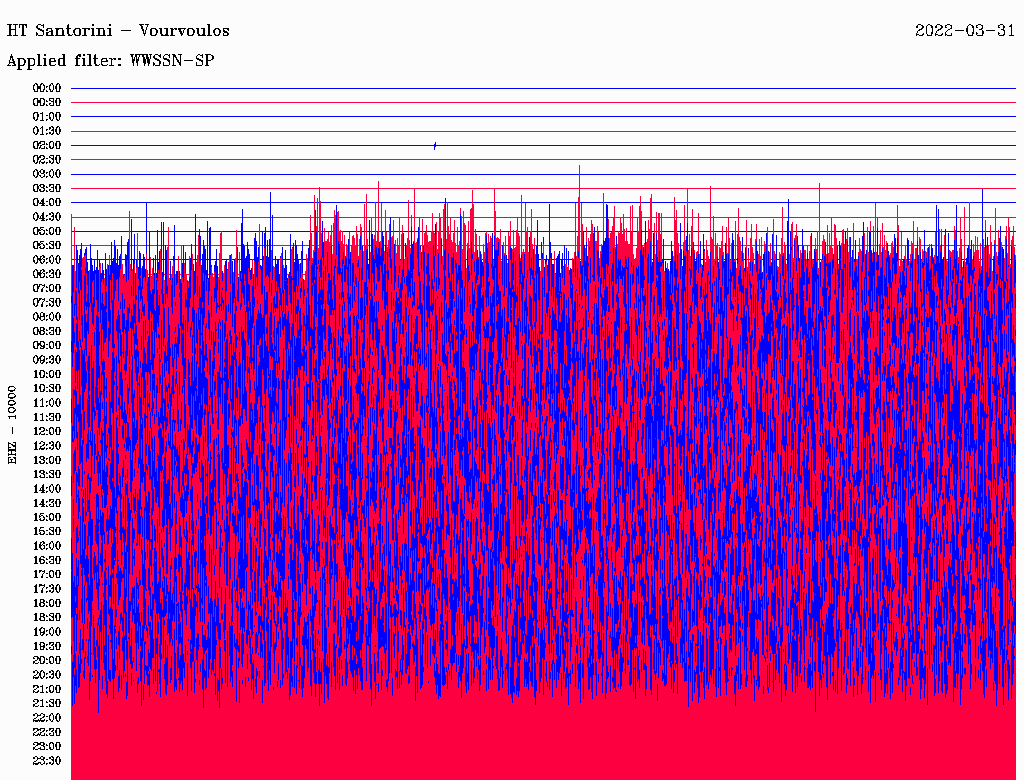Select the 21:30 time label
Viewport: 1024px width, 780px height.
47,703
